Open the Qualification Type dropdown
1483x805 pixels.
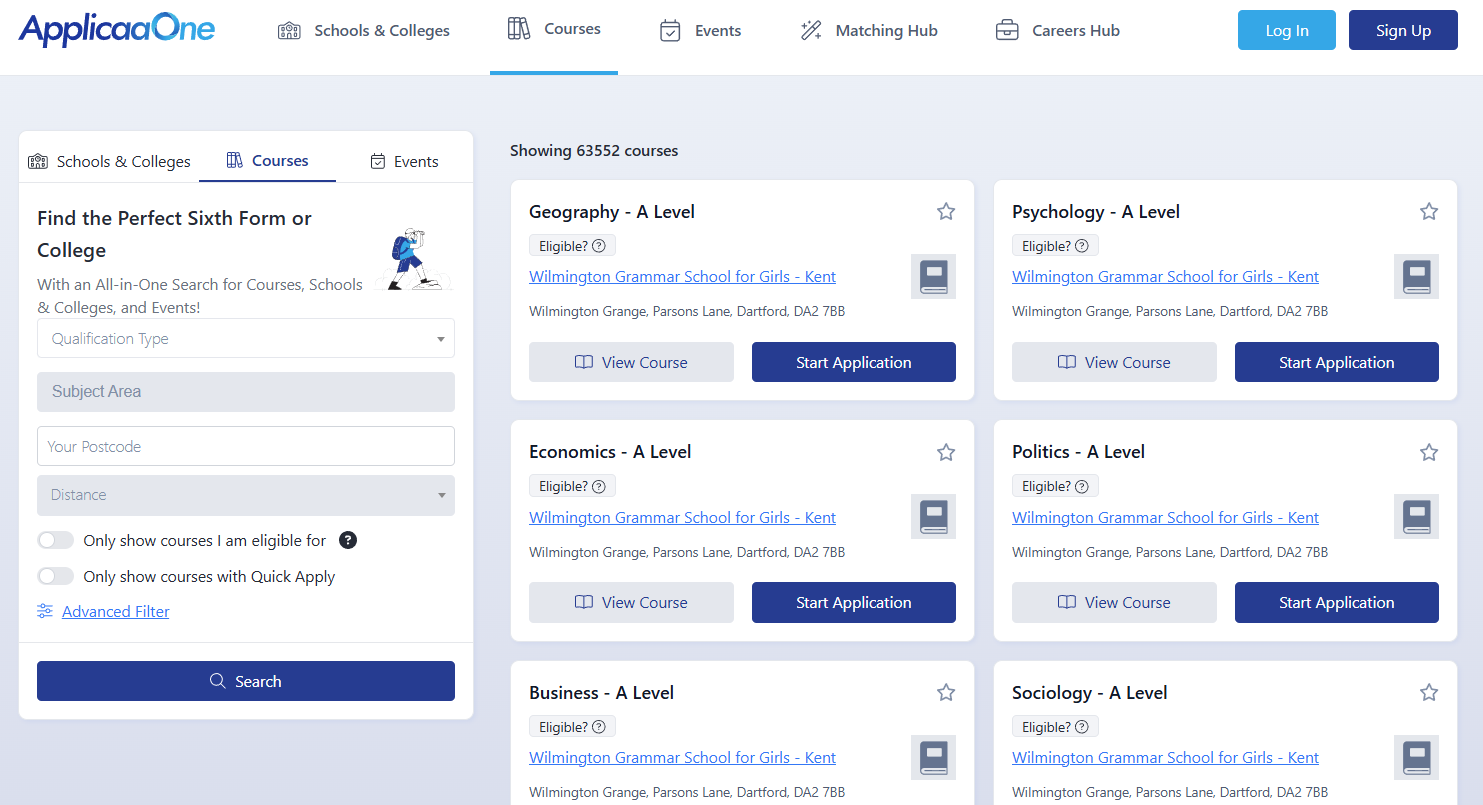245,338
